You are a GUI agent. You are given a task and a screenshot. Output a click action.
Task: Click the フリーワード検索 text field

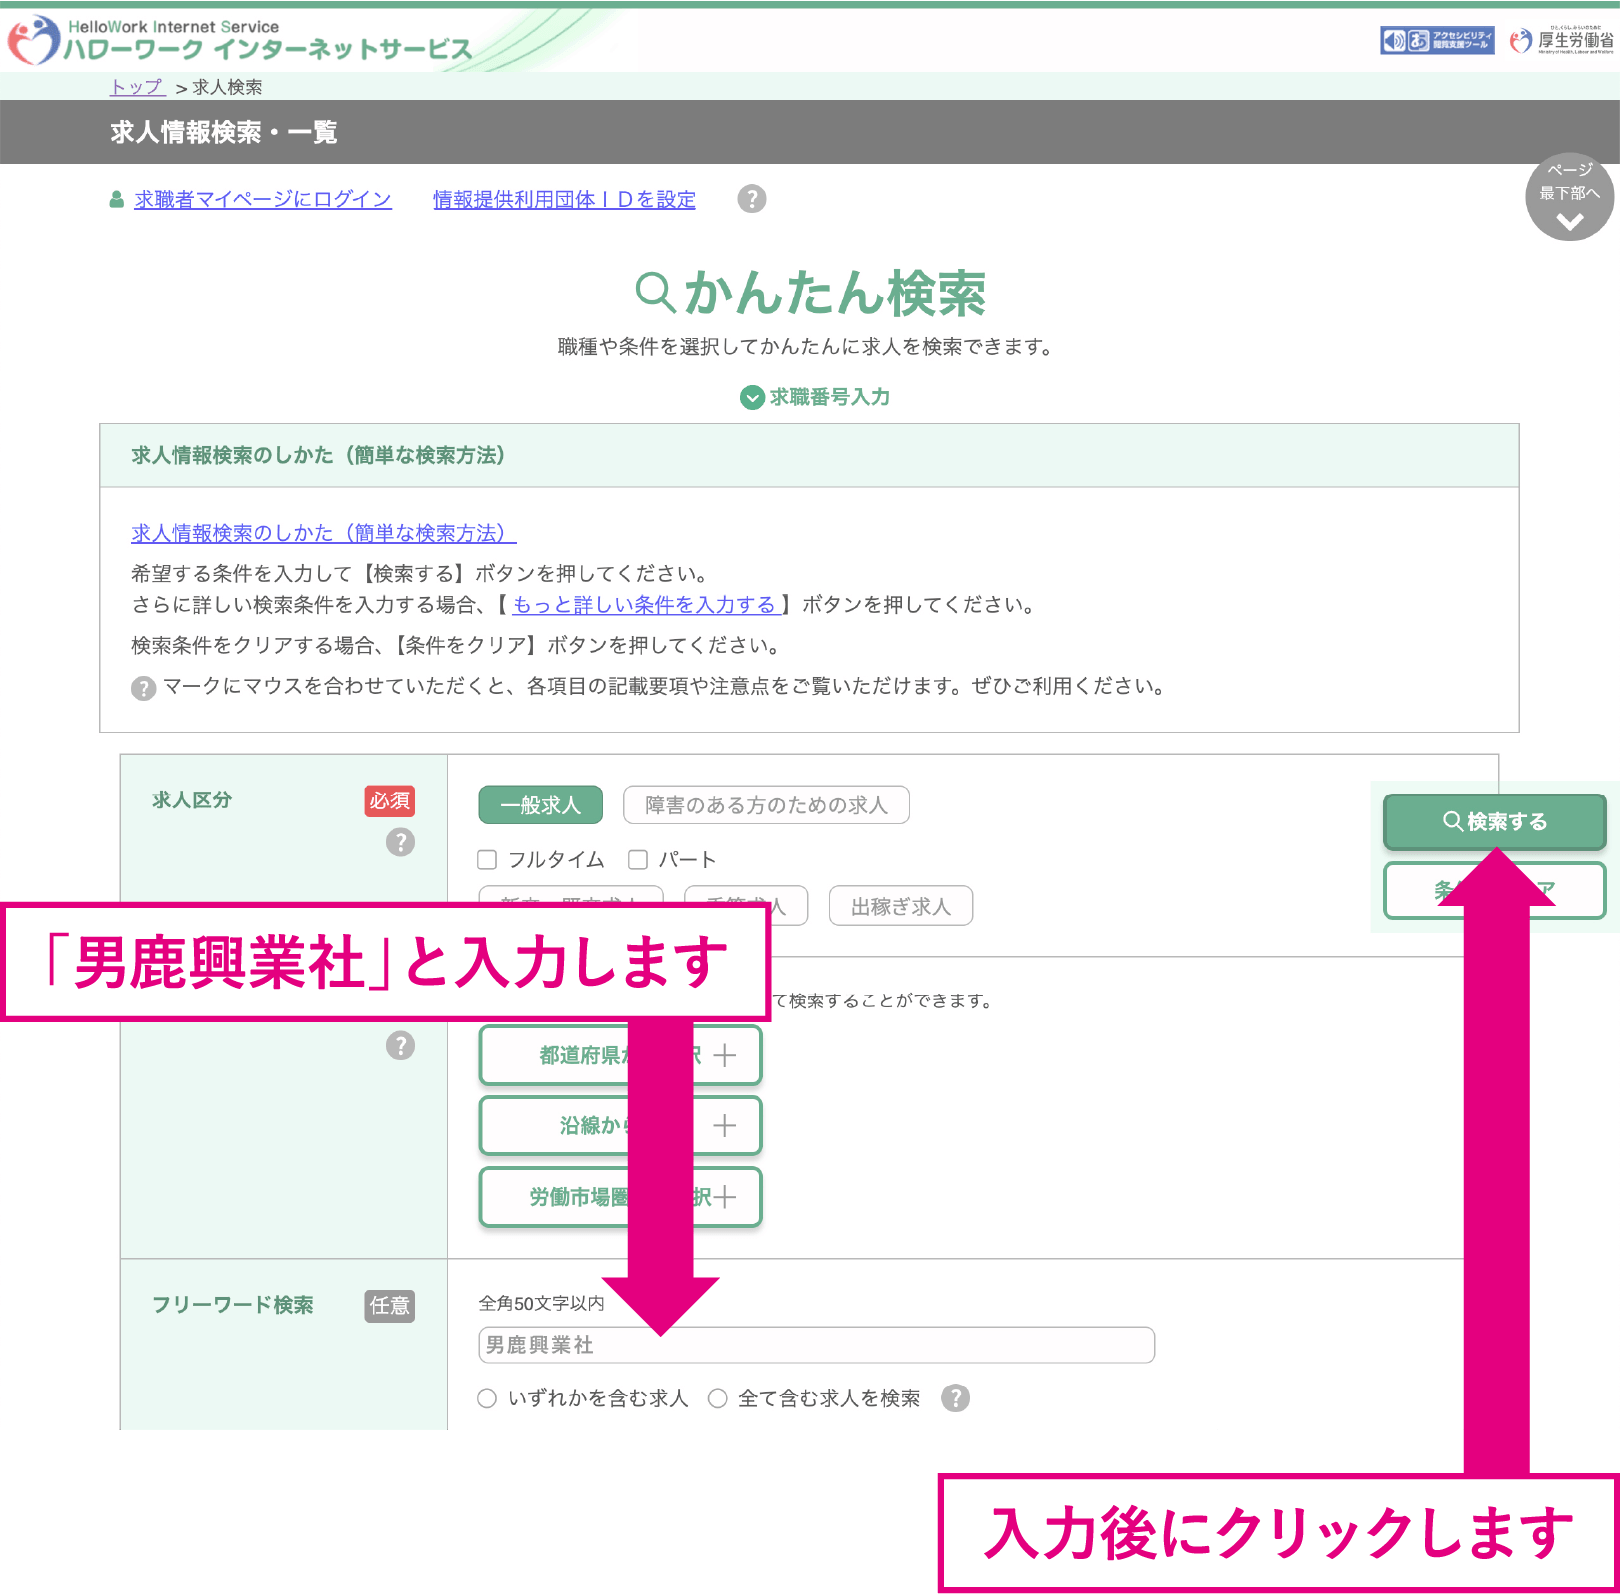817,1345
